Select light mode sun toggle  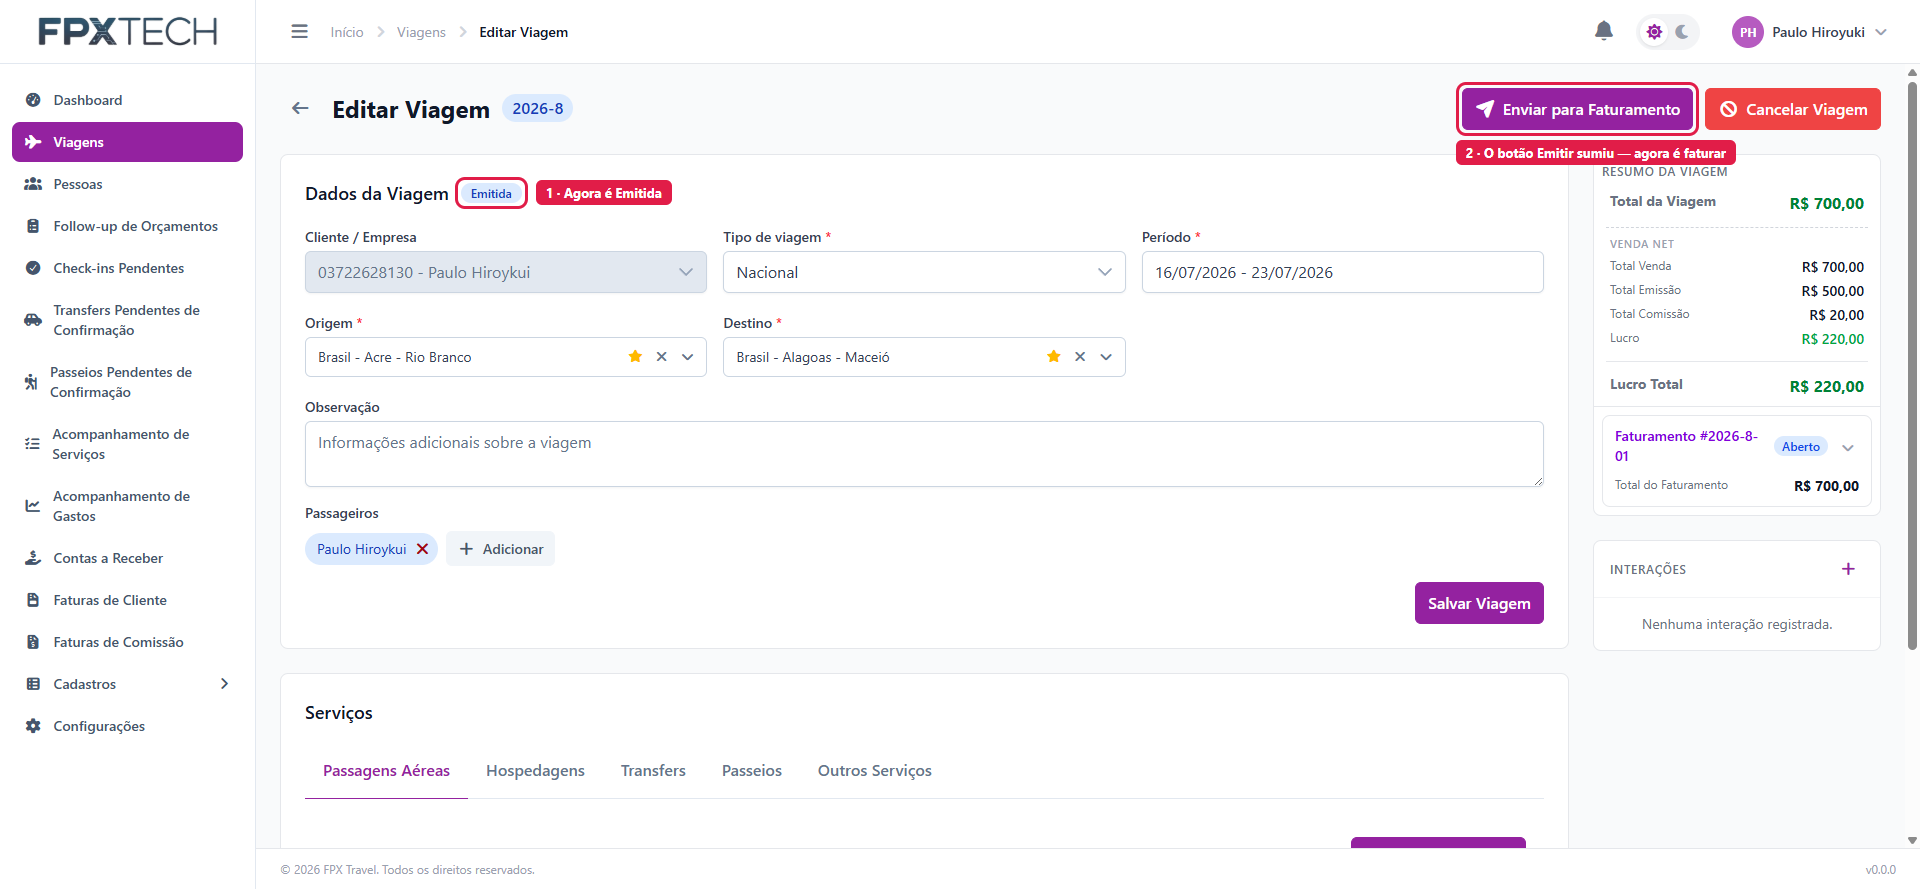pos(1655,32)
